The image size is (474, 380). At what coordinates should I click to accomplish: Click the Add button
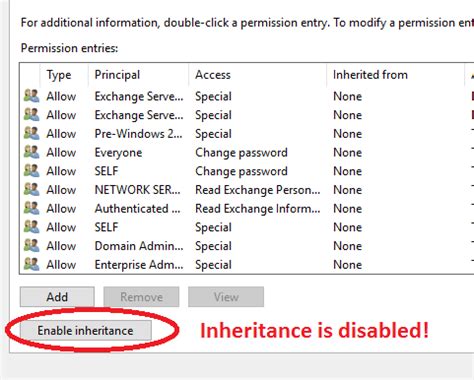(57, 297)
